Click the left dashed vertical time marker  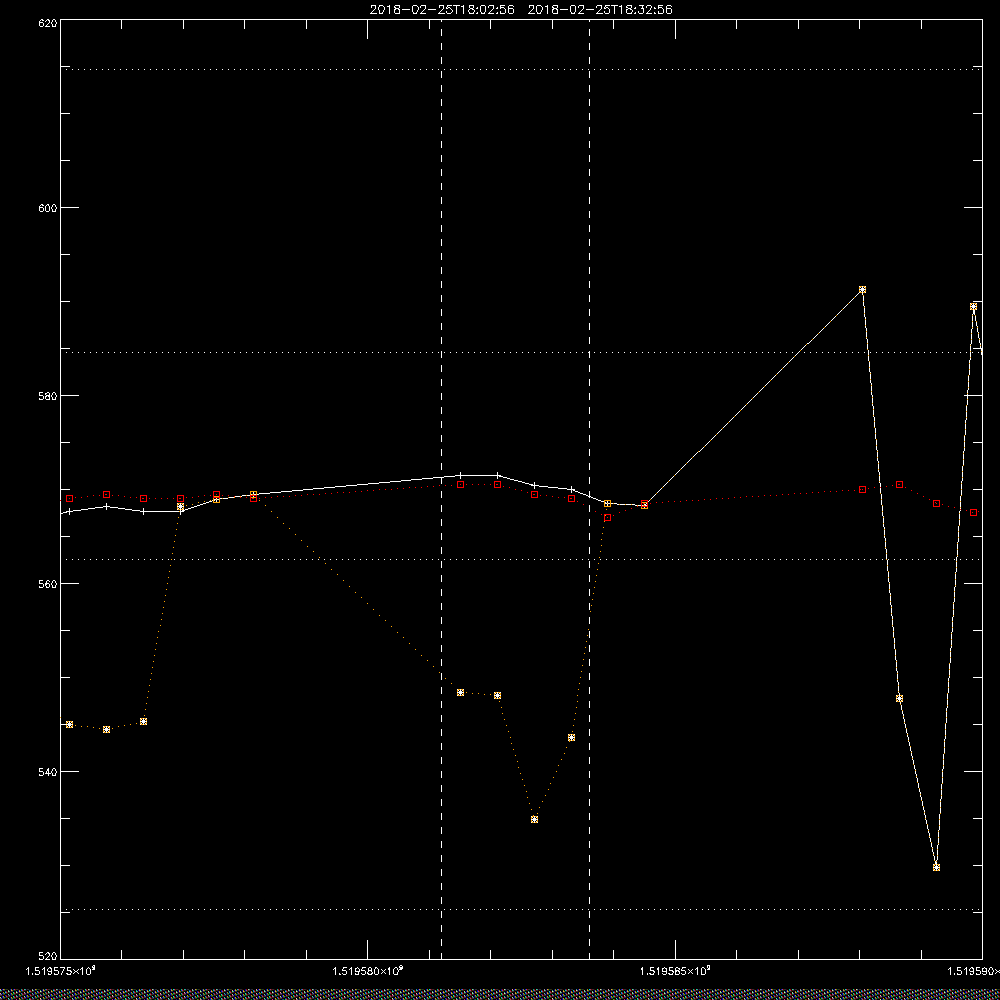click(441, 490)
